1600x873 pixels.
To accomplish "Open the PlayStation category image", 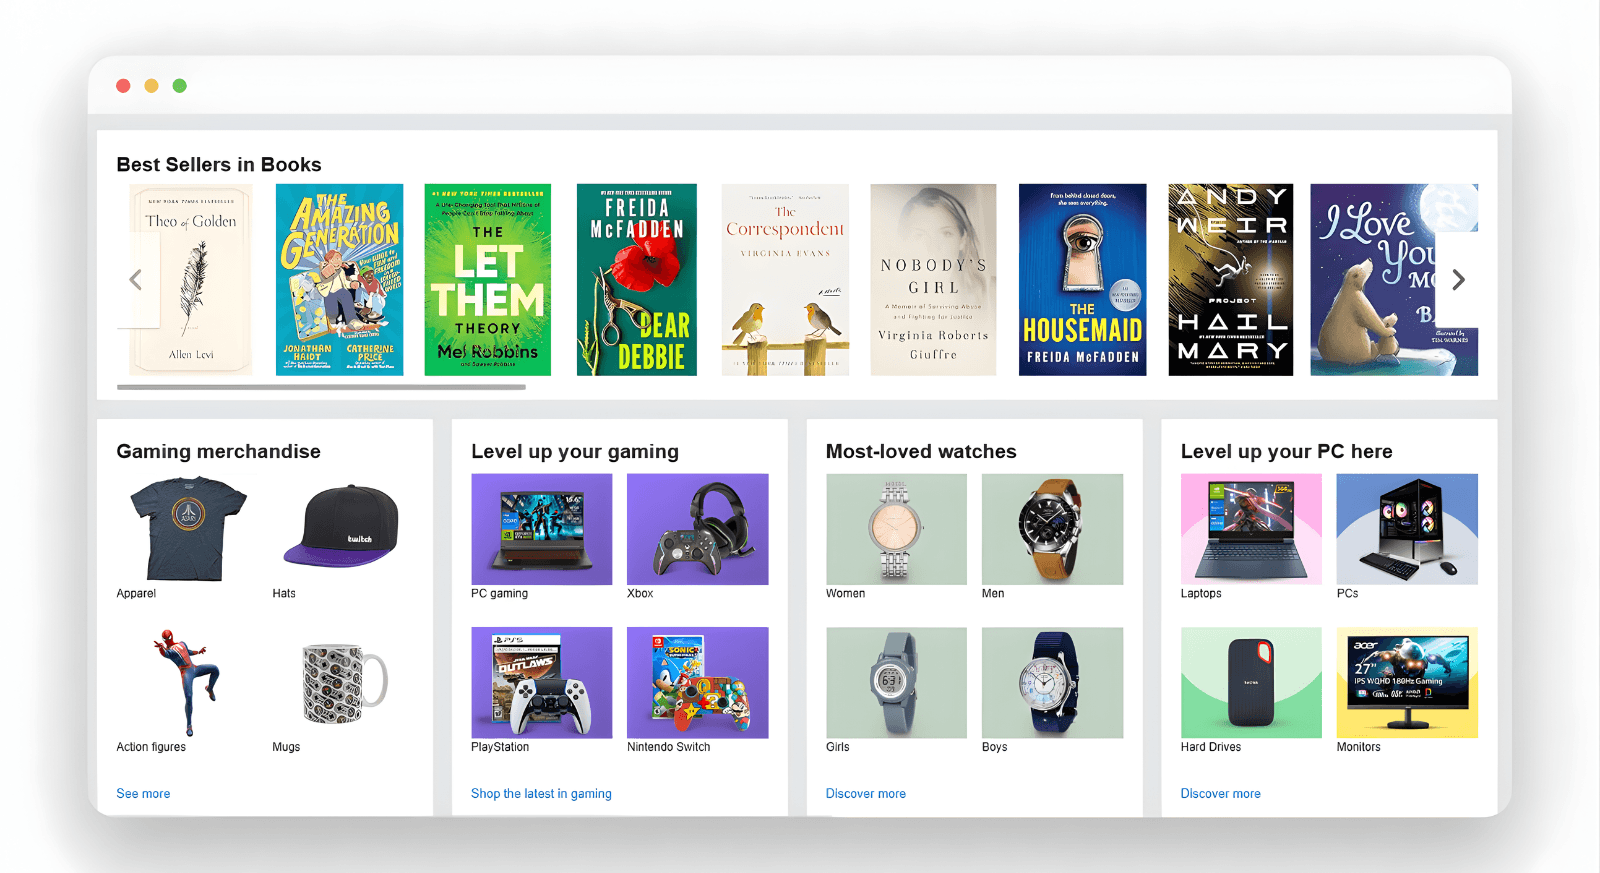I will (x=541, y=683).
